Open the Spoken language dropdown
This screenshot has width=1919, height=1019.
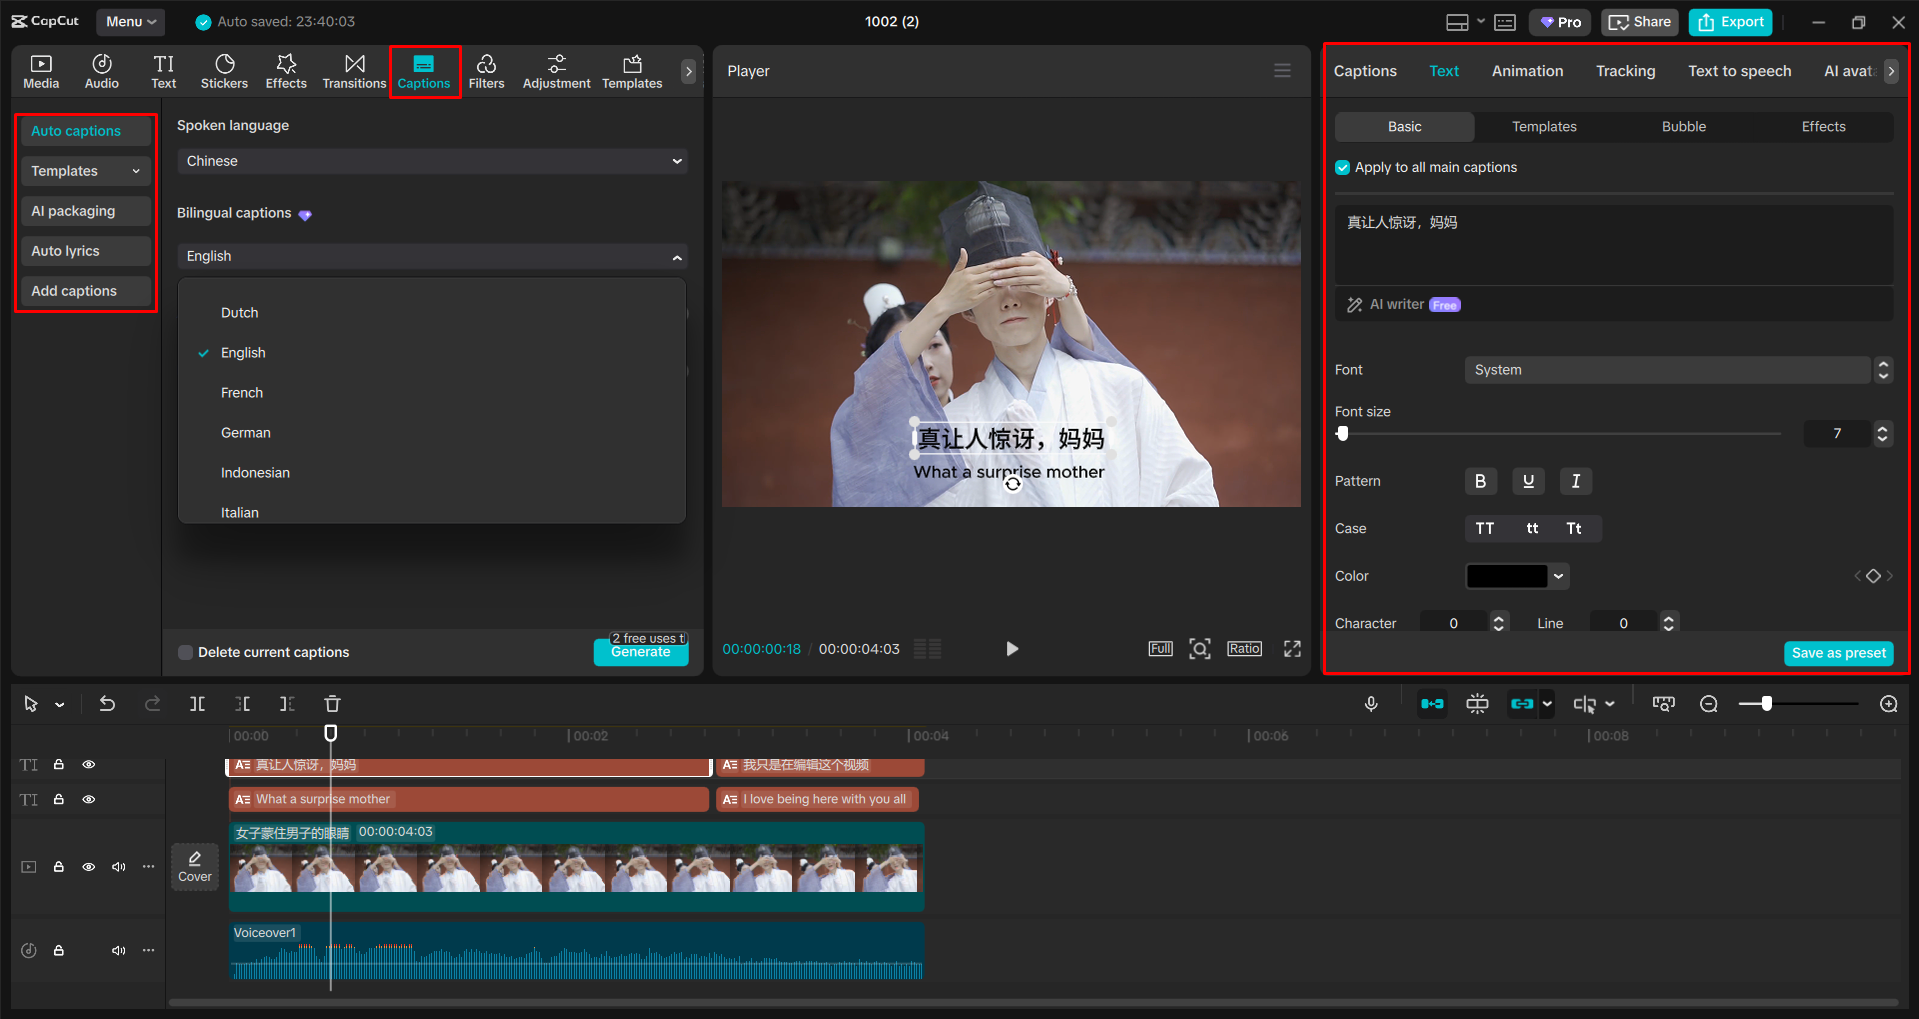pyautogui.click(x=431, y=160)
